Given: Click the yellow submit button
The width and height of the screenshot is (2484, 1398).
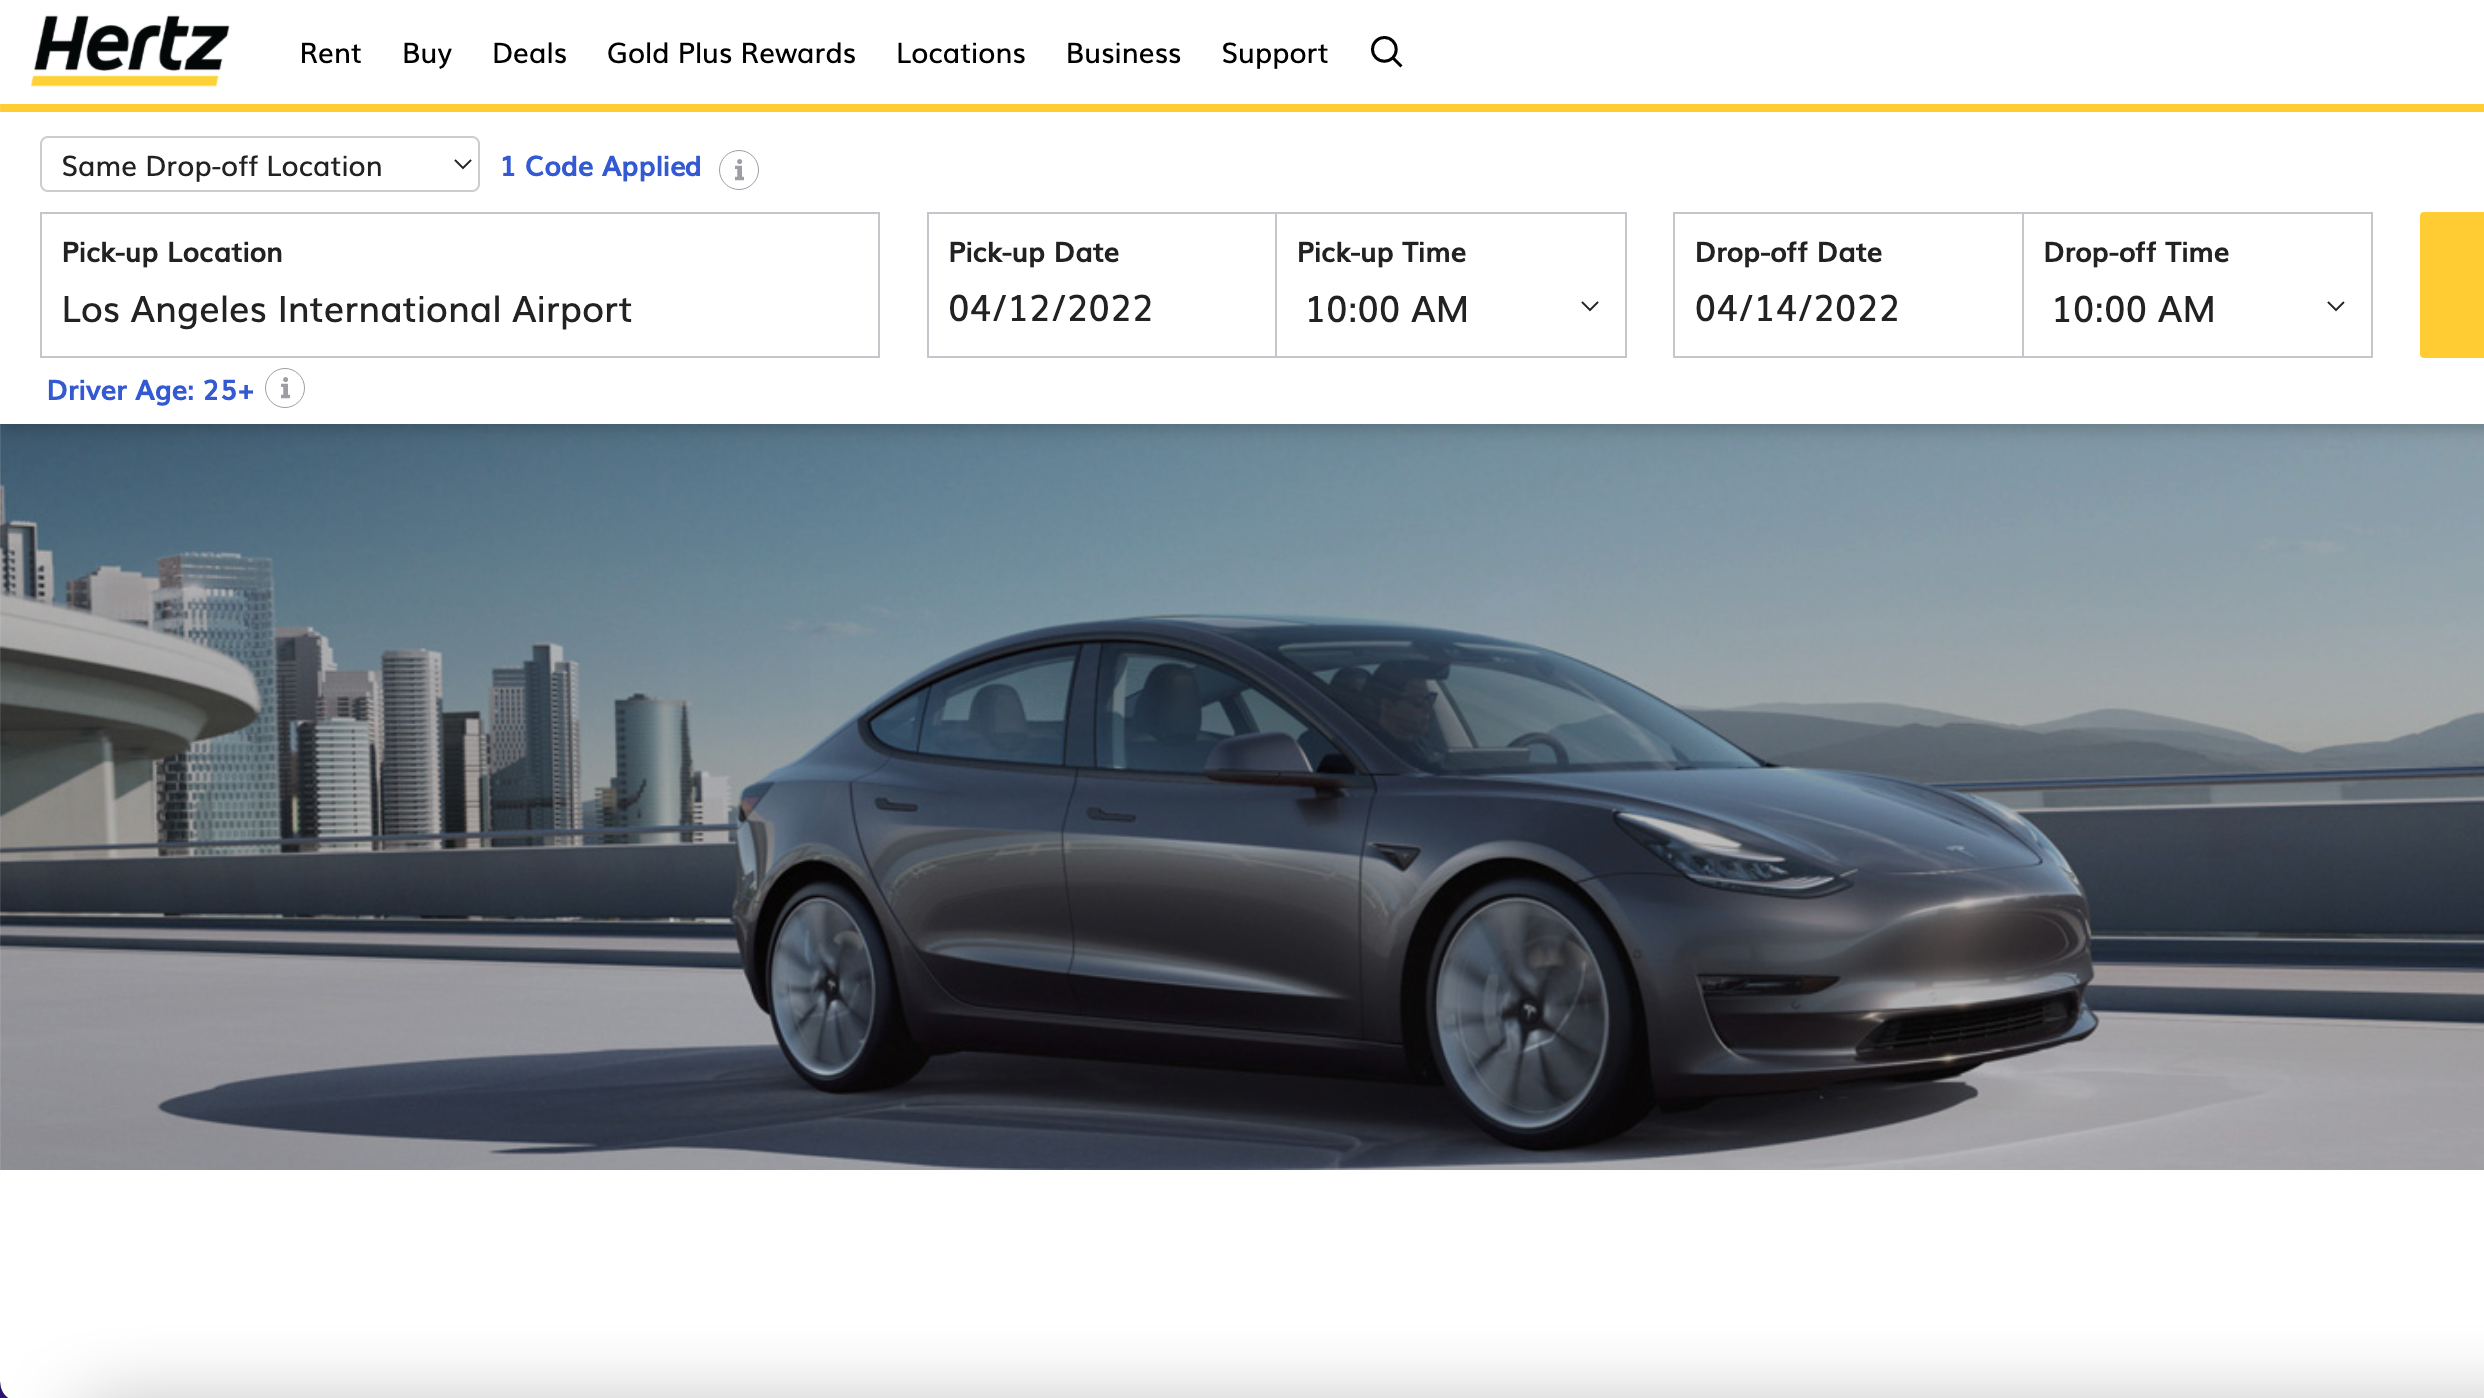Looking at the screenshot, I should tap(2452, 285).
